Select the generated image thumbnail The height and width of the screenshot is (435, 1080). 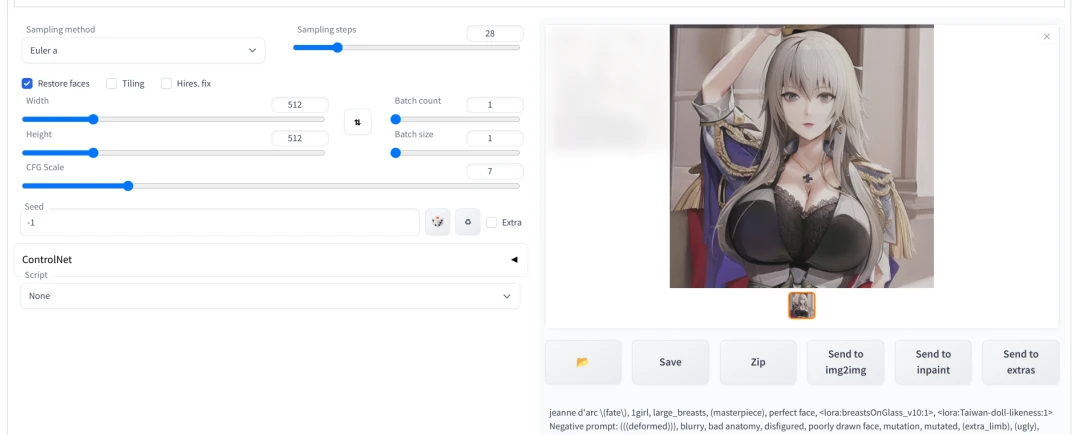tap(802, 306)
